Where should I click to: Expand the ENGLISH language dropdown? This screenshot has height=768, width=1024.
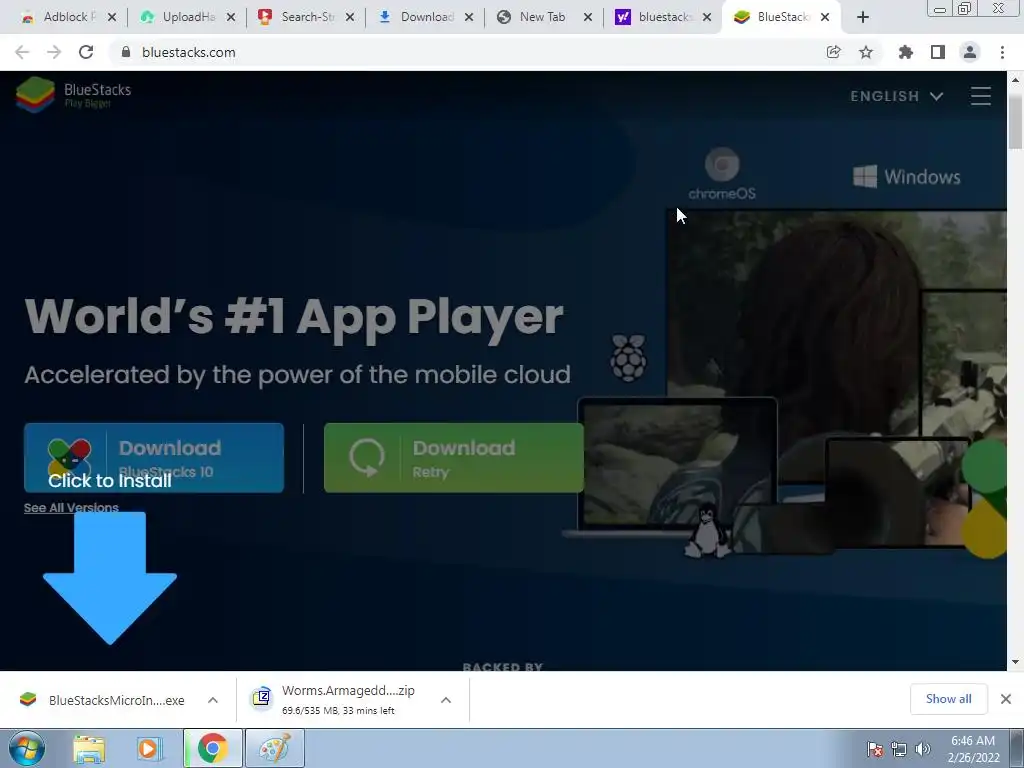coord(897,96)
